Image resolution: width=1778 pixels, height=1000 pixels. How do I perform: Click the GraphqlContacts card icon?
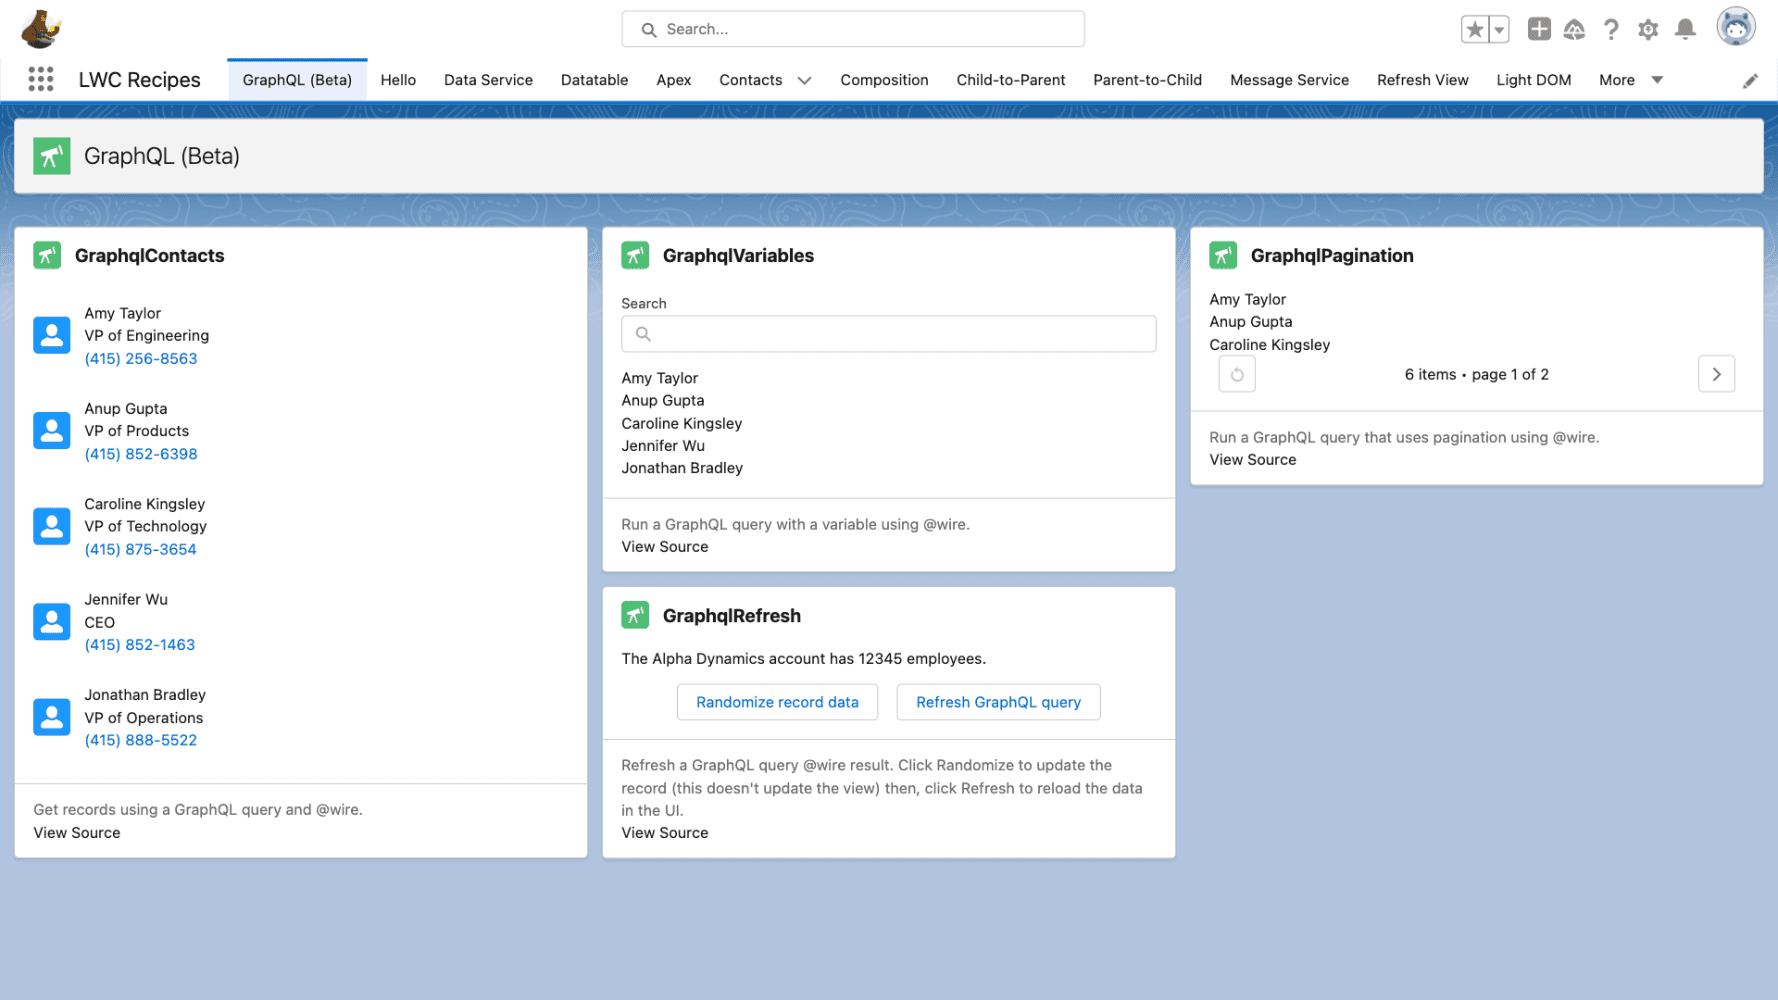point(47,255)
